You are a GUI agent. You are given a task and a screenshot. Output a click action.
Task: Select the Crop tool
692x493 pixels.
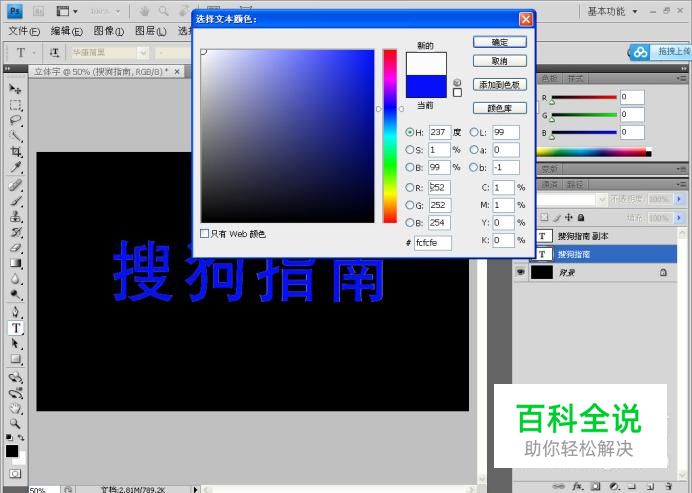(15, 152)
